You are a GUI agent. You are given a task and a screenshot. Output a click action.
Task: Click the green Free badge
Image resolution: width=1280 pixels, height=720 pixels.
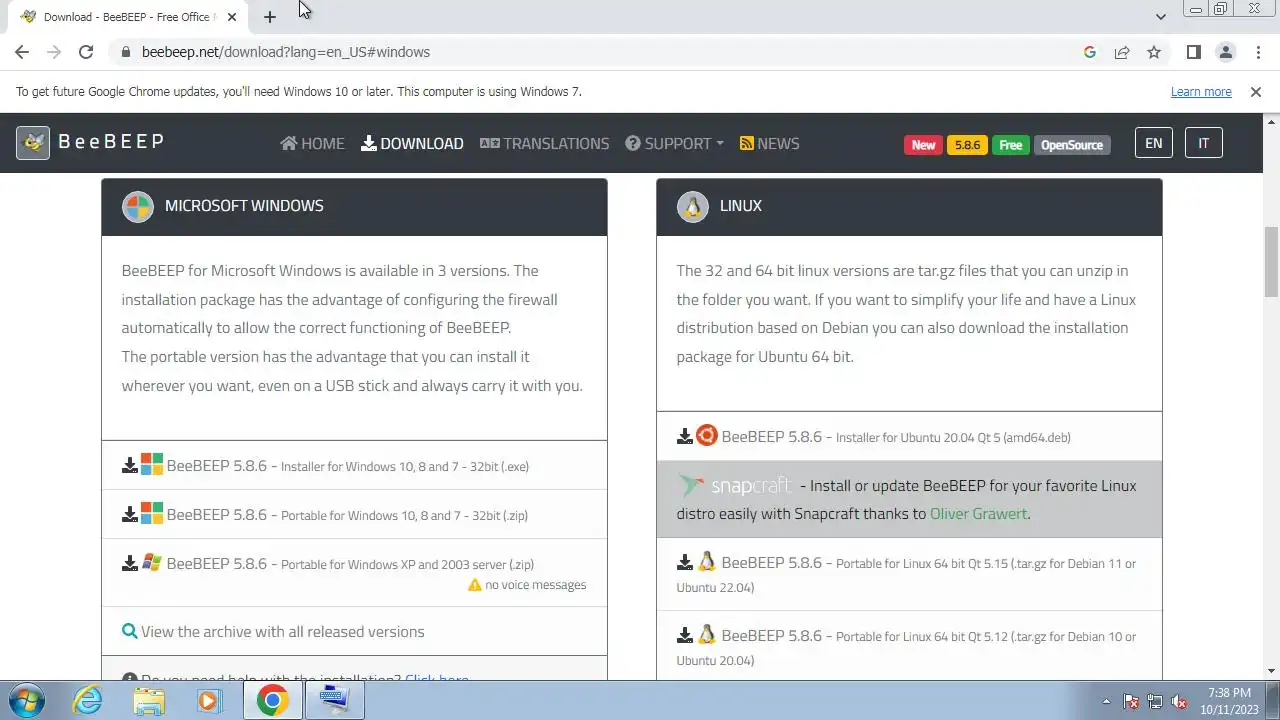click(x=1011, y=145)
